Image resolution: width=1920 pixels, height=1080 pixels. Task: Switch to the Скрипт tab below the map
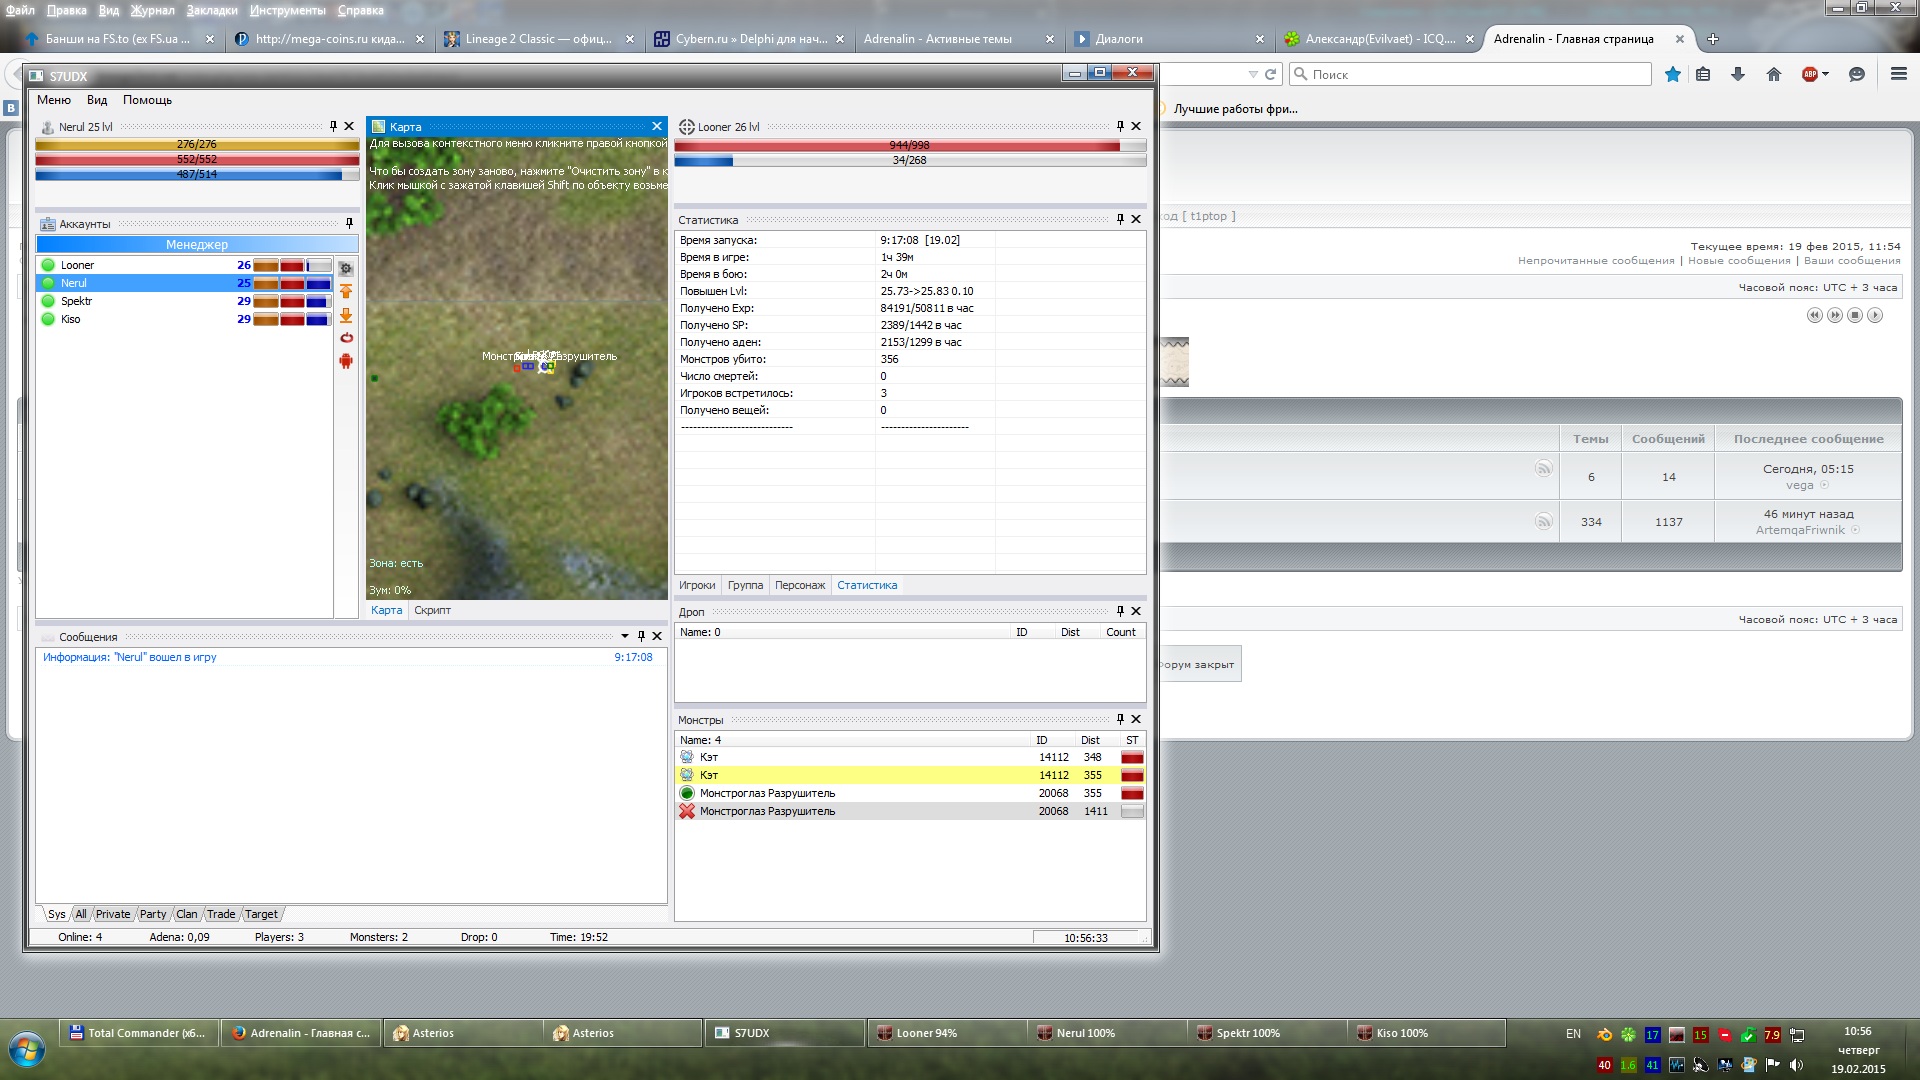[x=432, y=610]
